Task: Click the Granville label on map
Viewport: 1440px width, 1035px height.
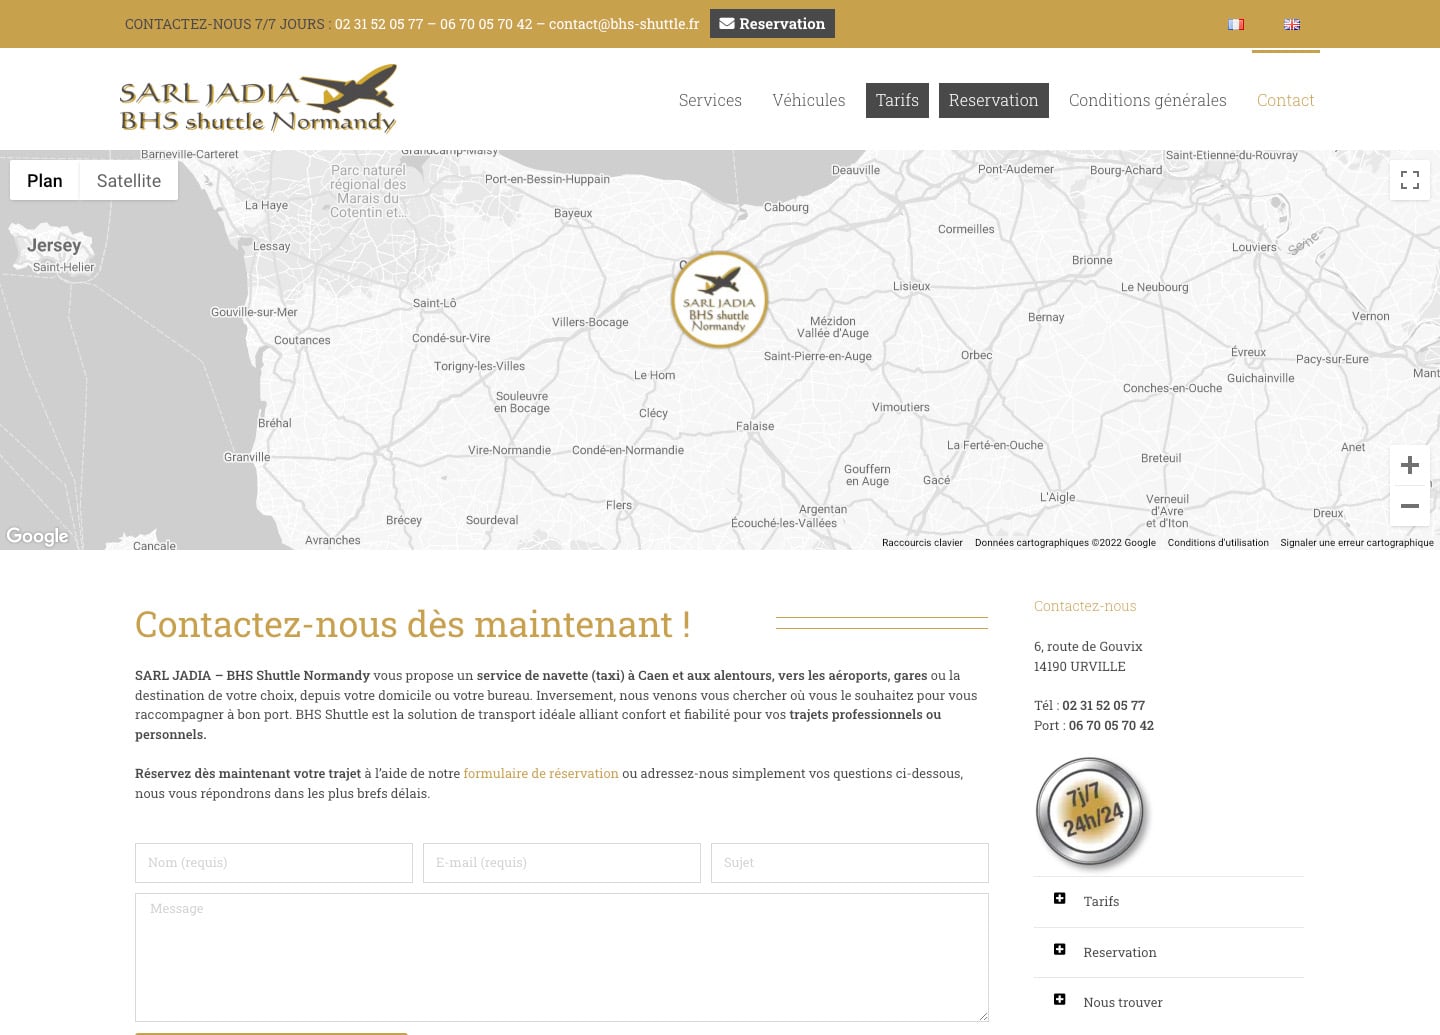Action: [247, 457]
